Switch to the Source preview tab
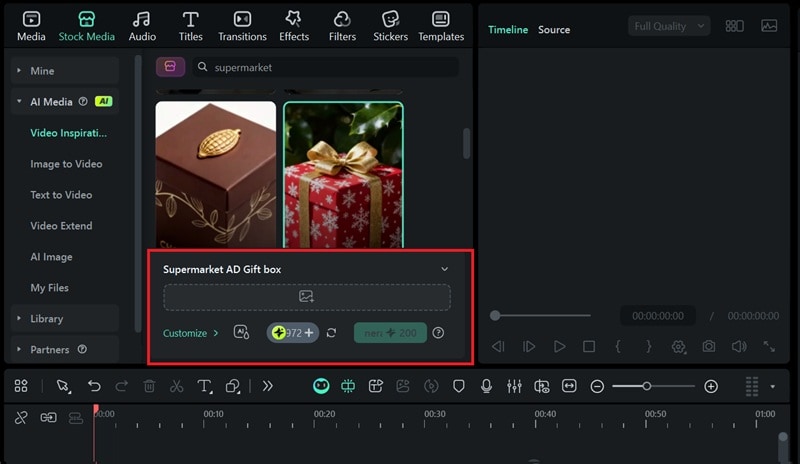The height and width of the screenshot is (464, 800). [x=554, y=30]
